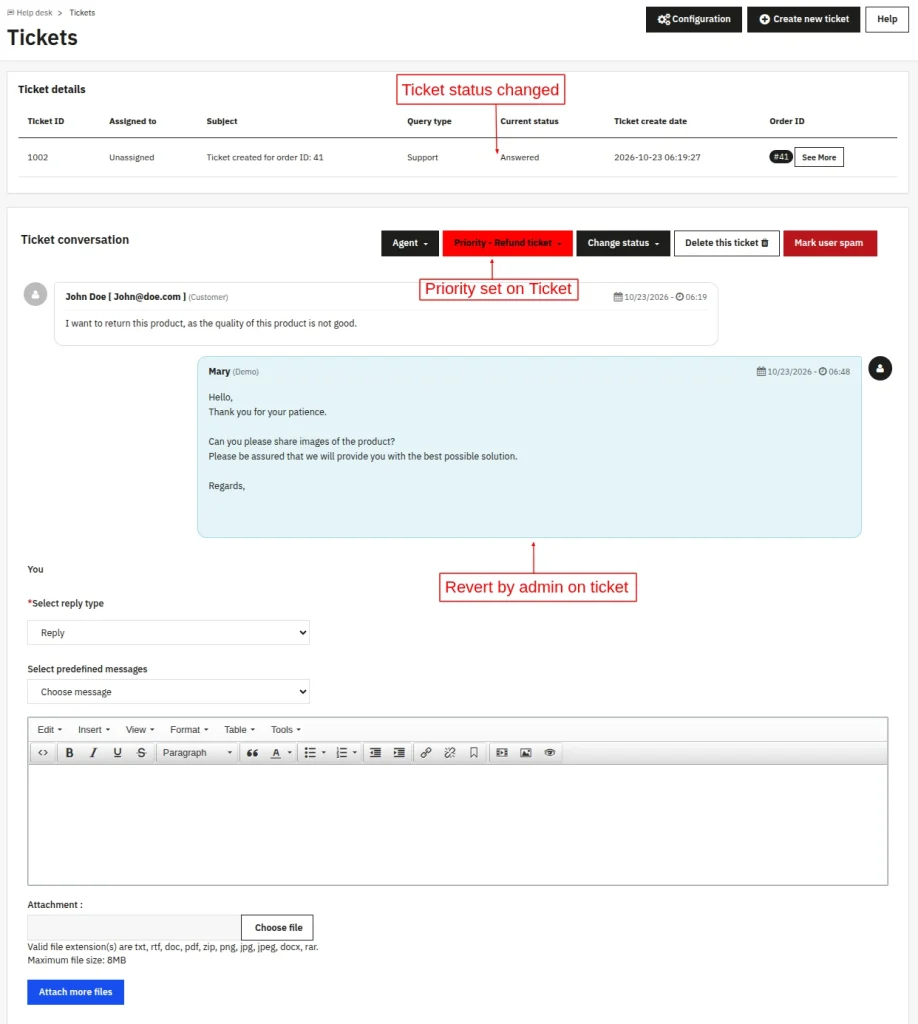Open Edit menu in editor

click(50, 729)
